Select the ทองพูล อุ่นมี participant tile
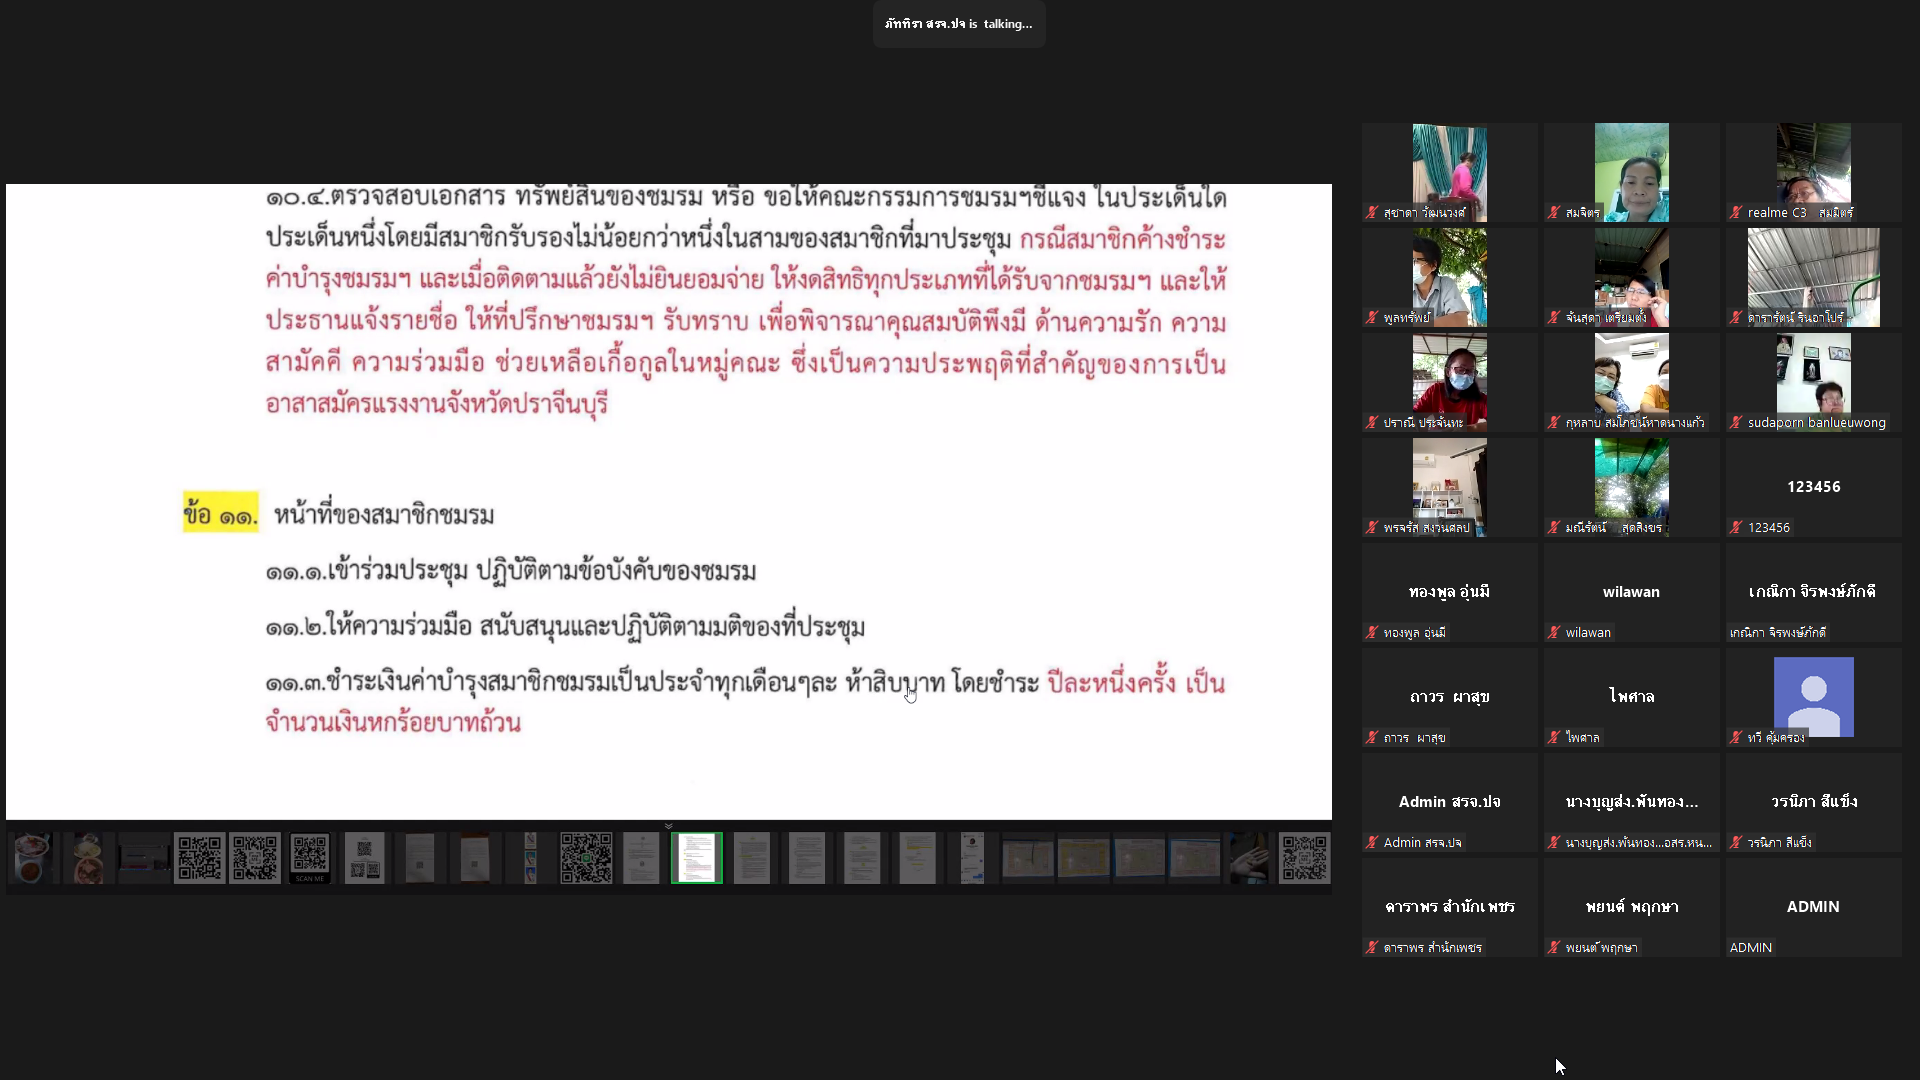The image size is (1920, 1080). point(1449,592)
